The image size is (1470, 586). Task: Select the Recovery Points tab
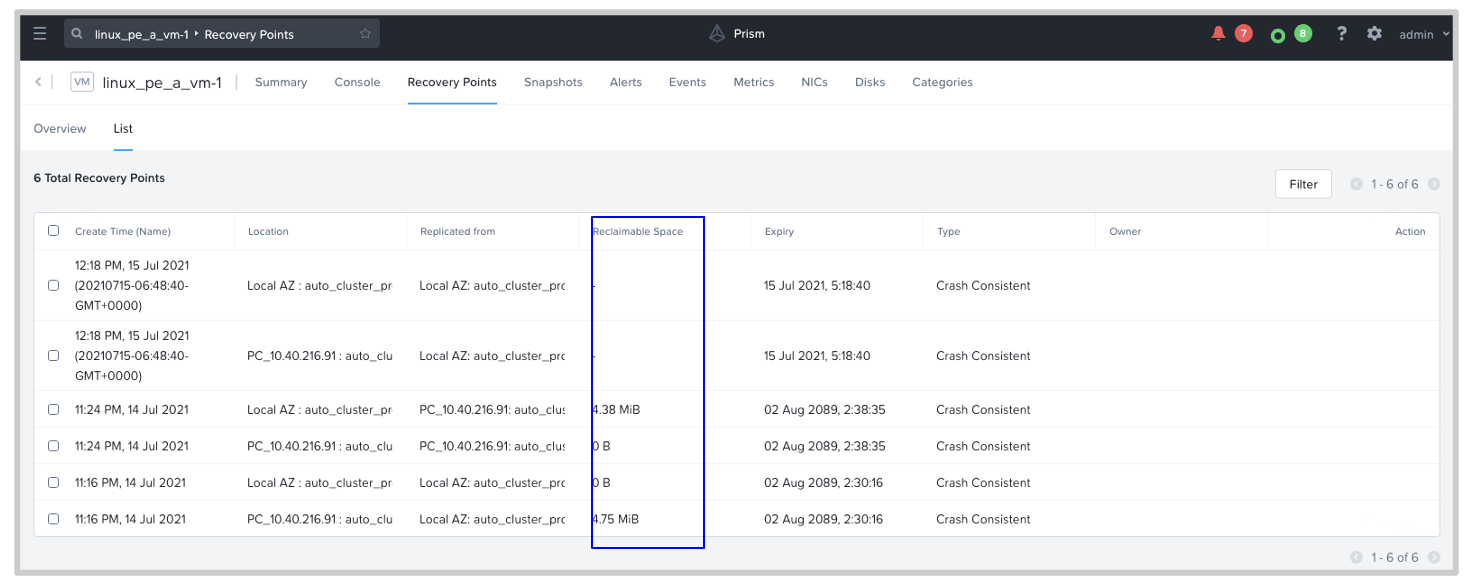(452, 82)
